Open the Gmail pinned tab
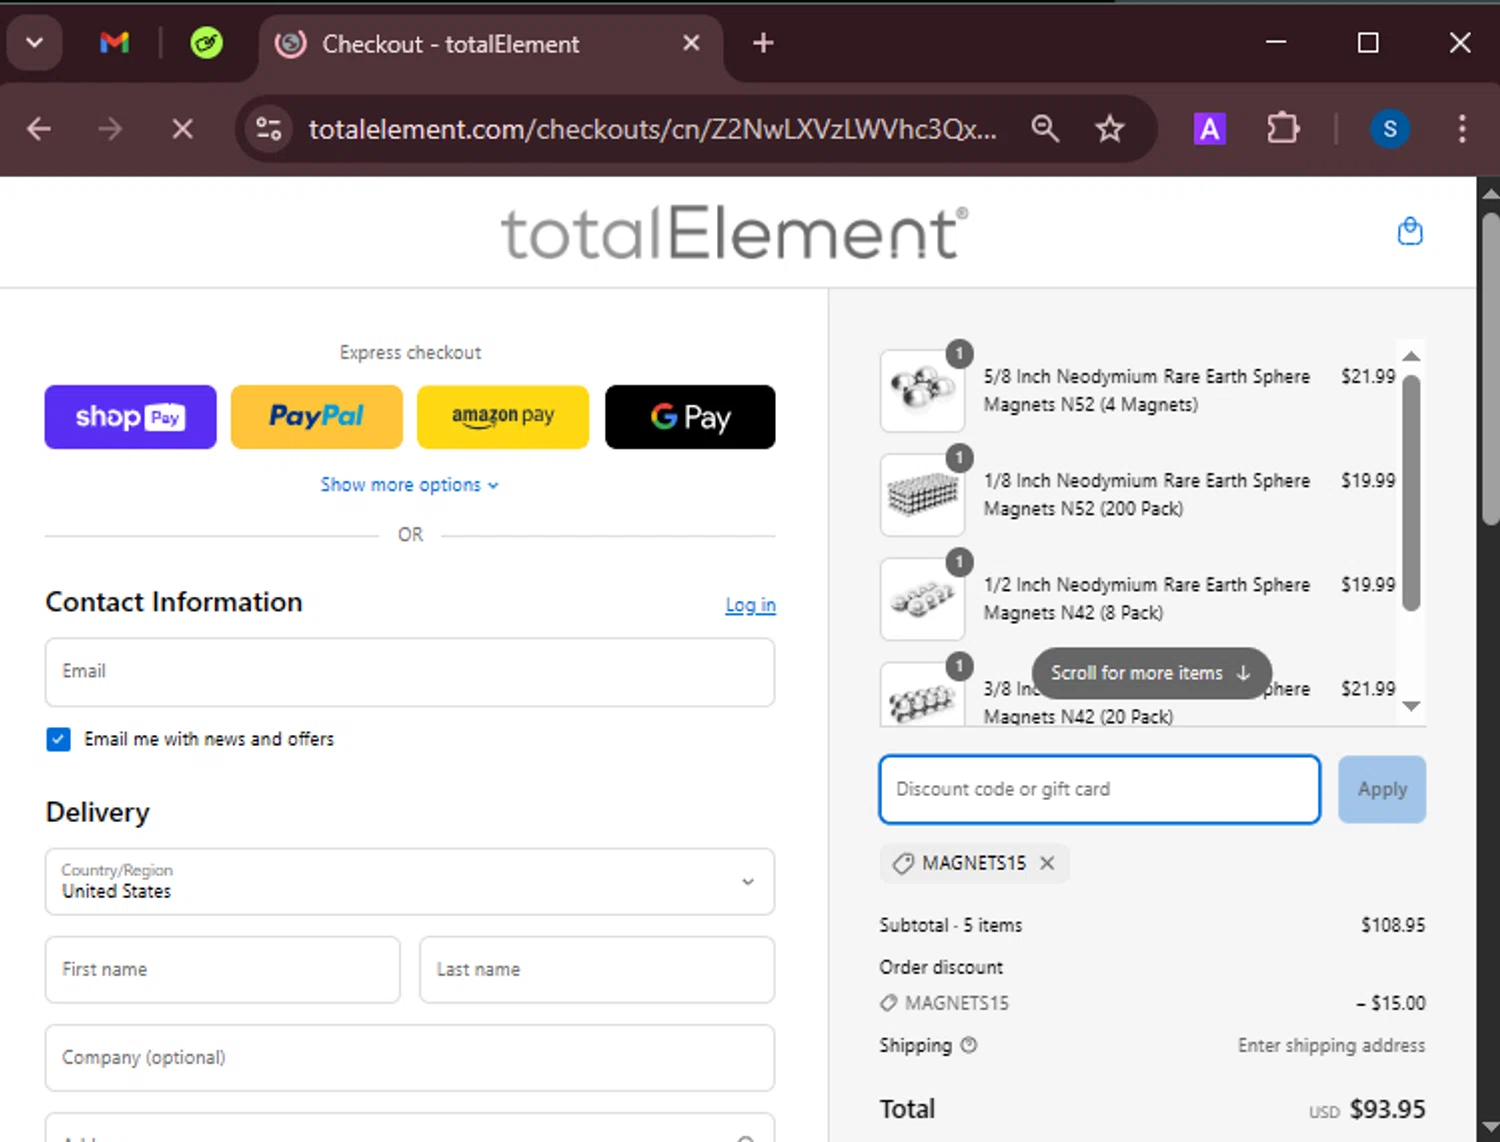 (x=115, y=43)
